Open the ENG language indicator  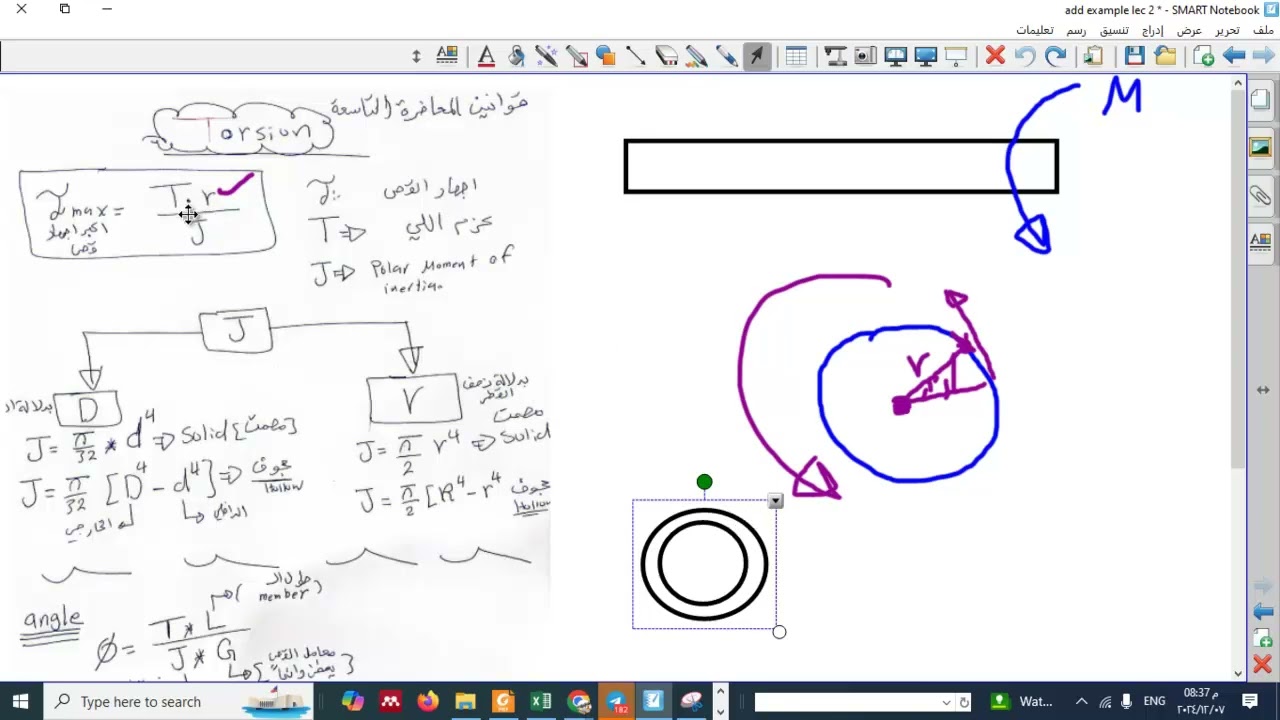1154,701
